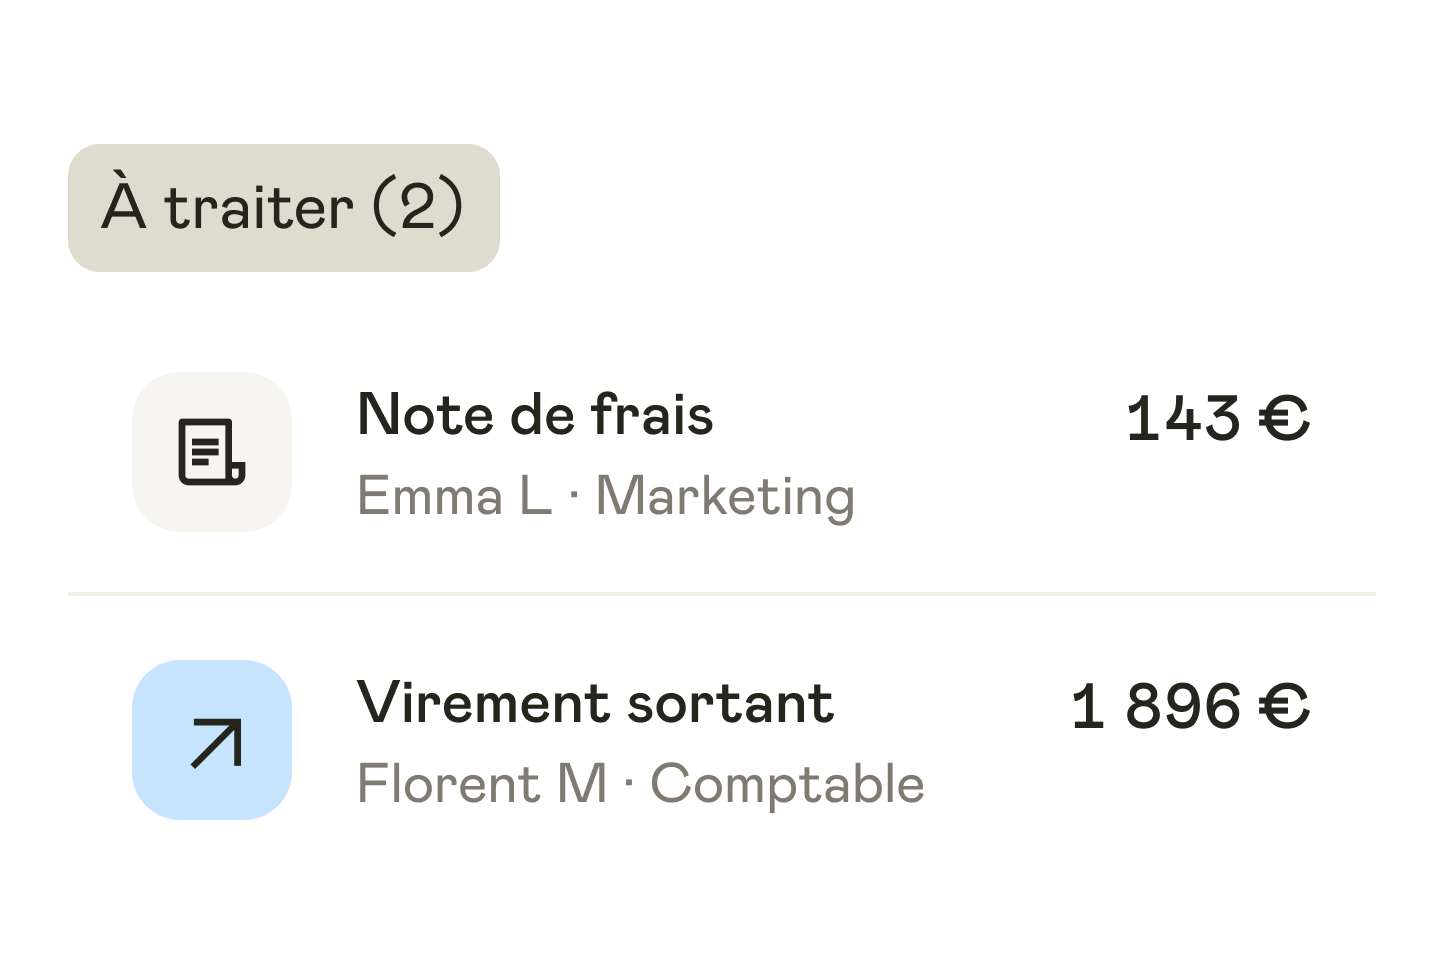Click the 143 € amount

click(1217, 418)
